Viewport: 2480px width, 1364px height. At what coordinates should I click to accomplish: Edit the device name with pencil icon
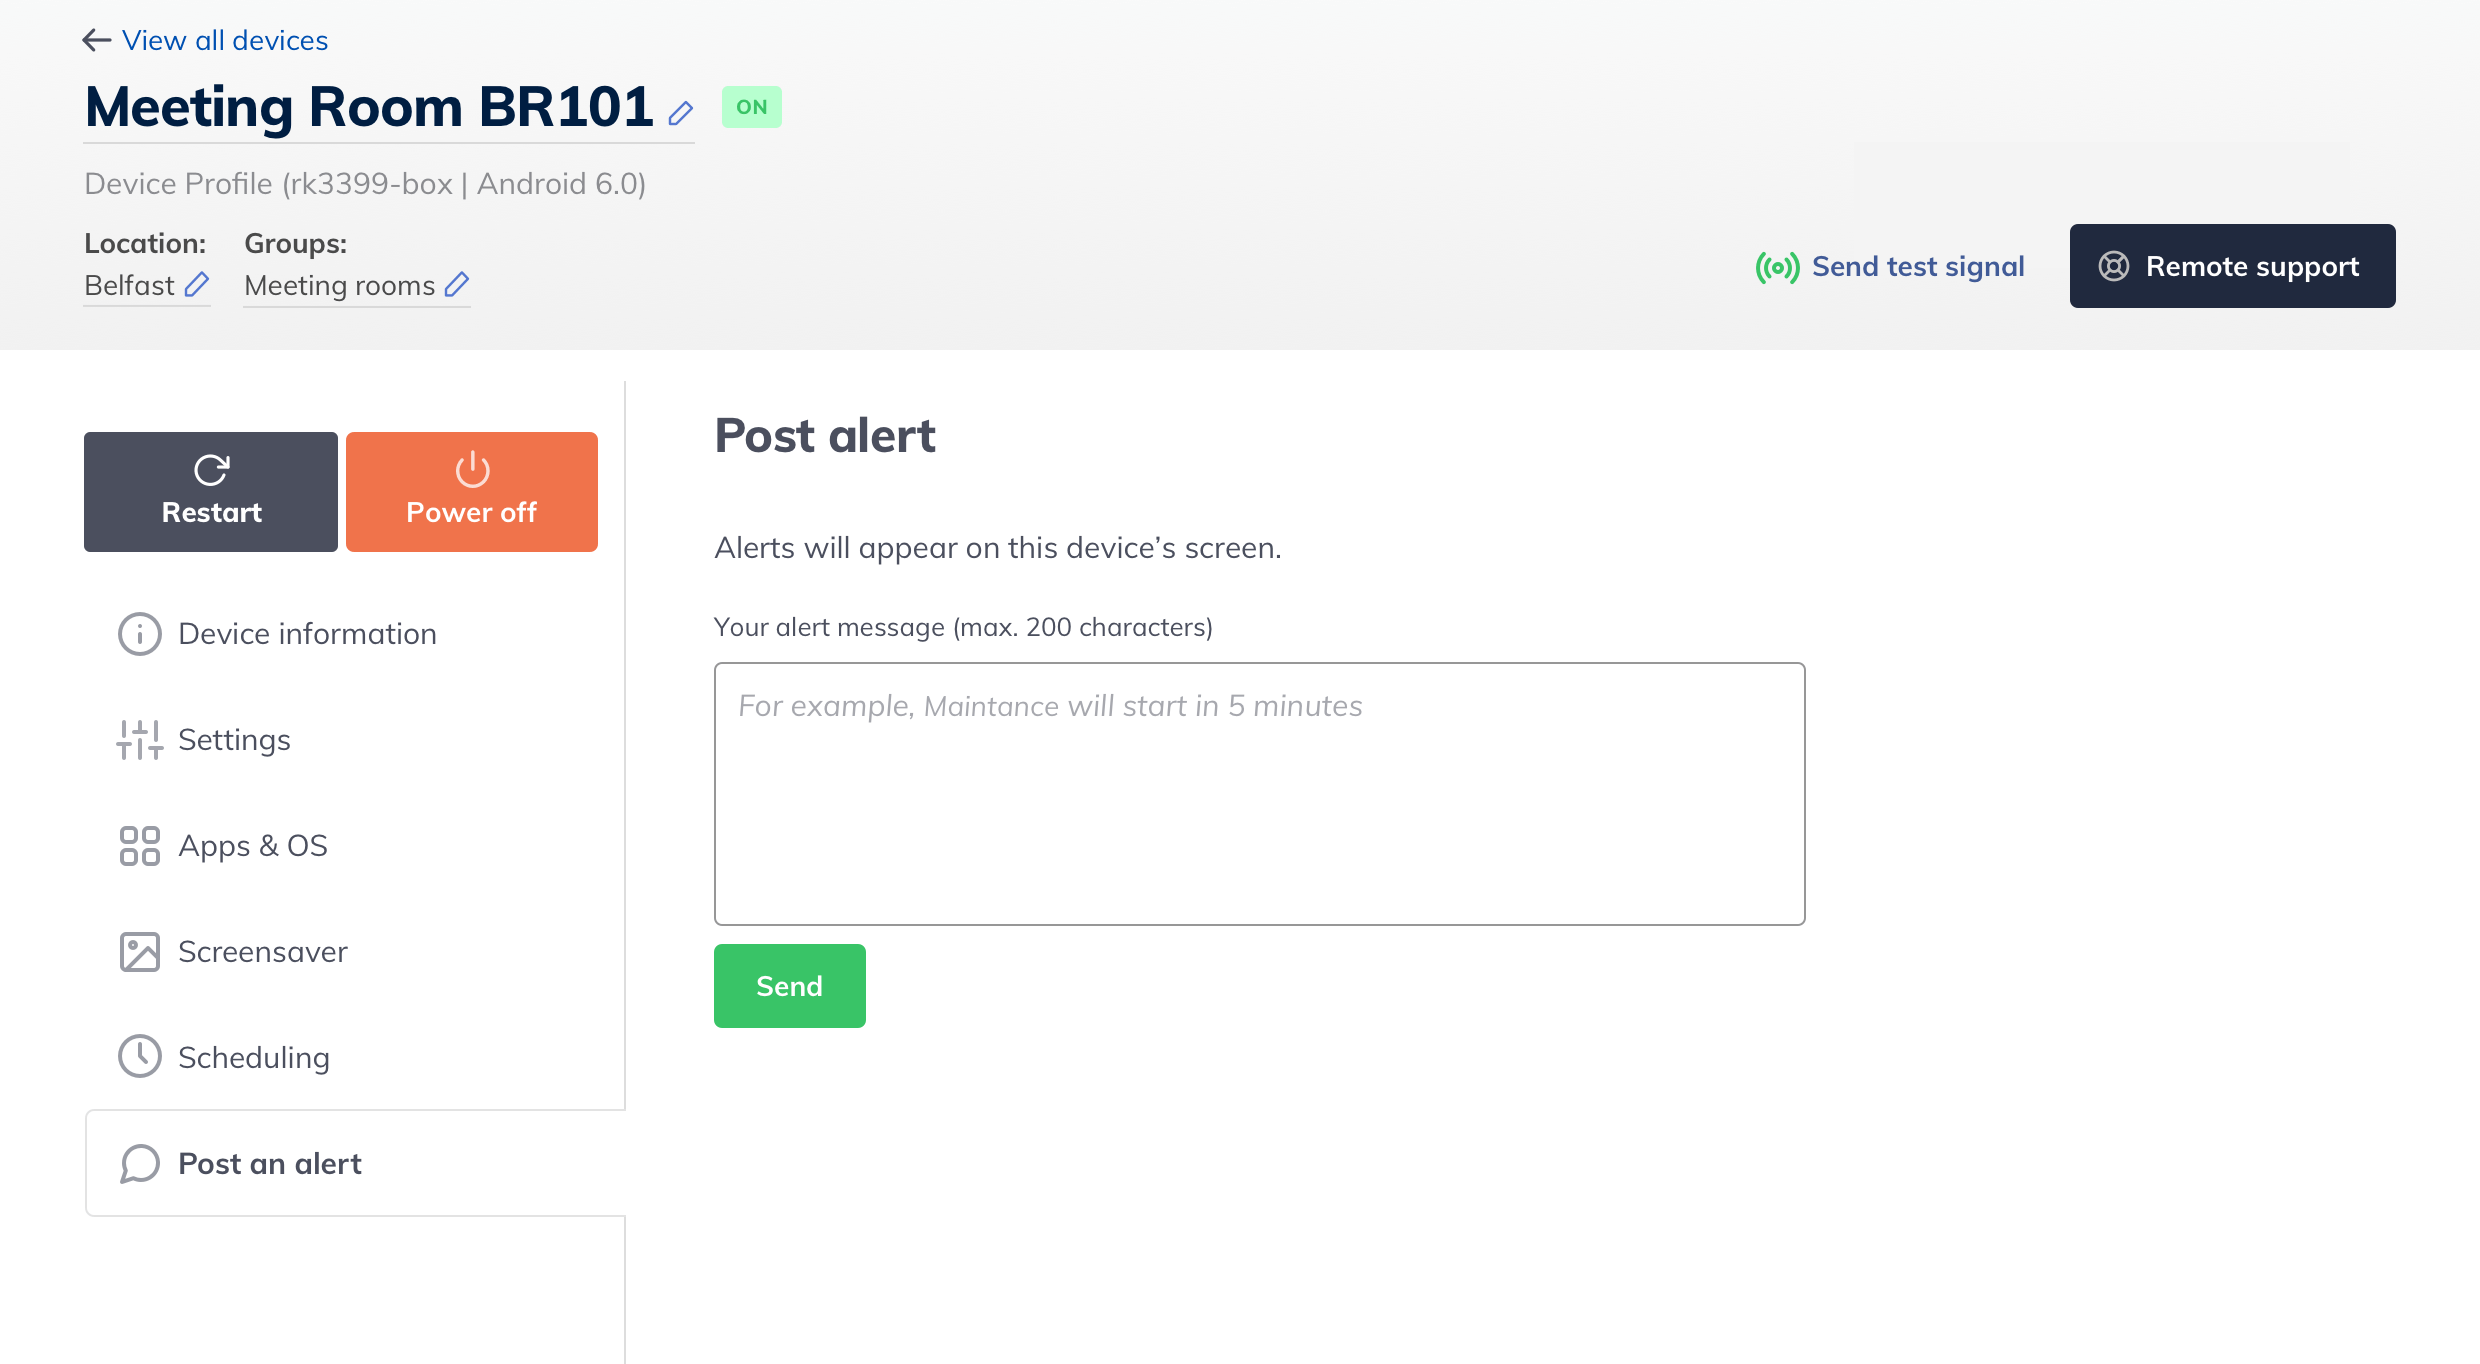click(681, 113)
